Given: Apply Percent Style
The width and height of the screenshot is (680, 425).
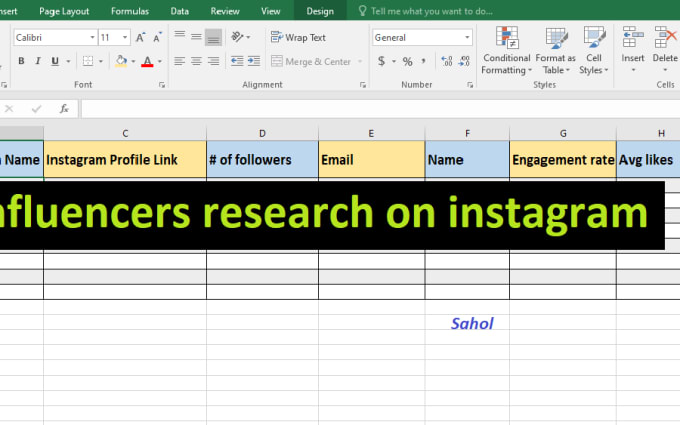Looking at the screenshot, I should pyautogui.click(x=407, y=61).
